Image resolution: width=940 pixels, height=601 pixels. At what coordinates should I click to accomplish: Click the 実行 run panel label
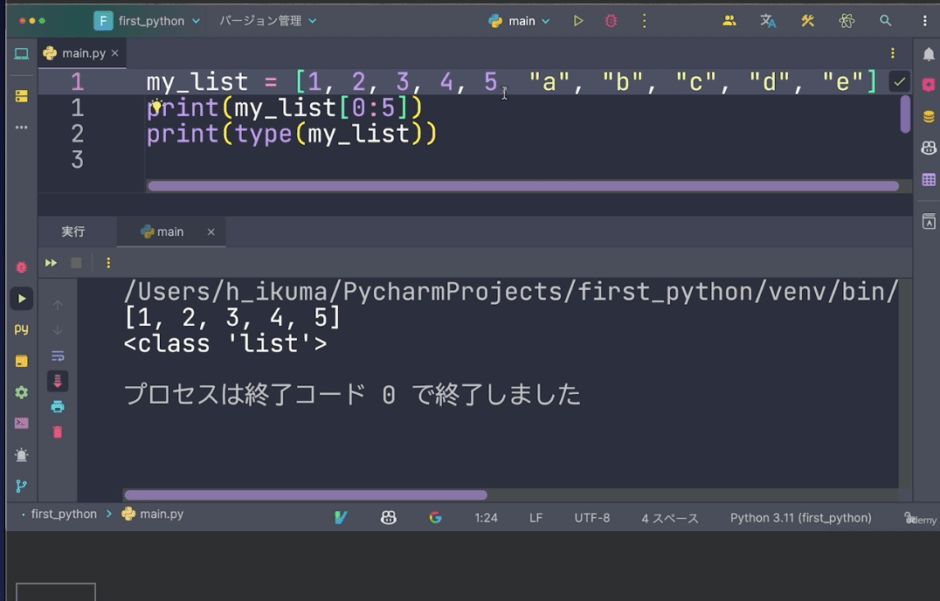(73, 231)
